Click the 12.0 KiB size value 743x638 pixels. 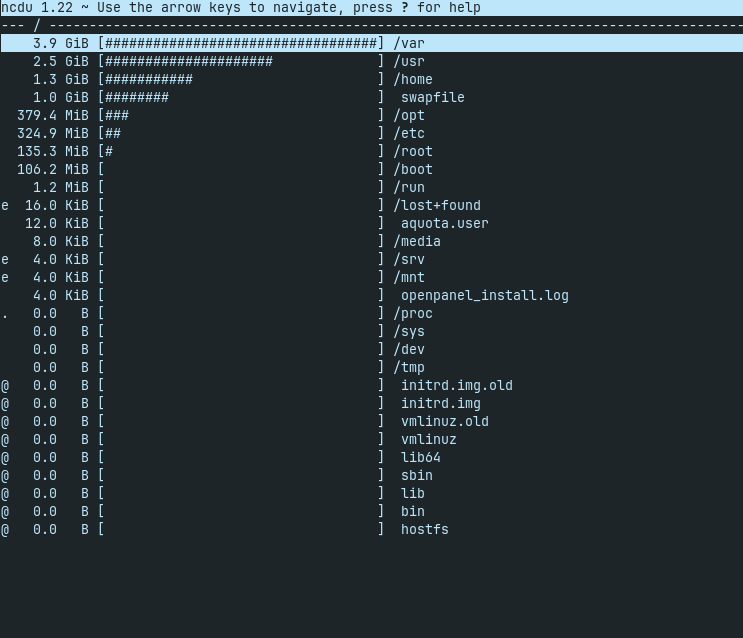57,223
